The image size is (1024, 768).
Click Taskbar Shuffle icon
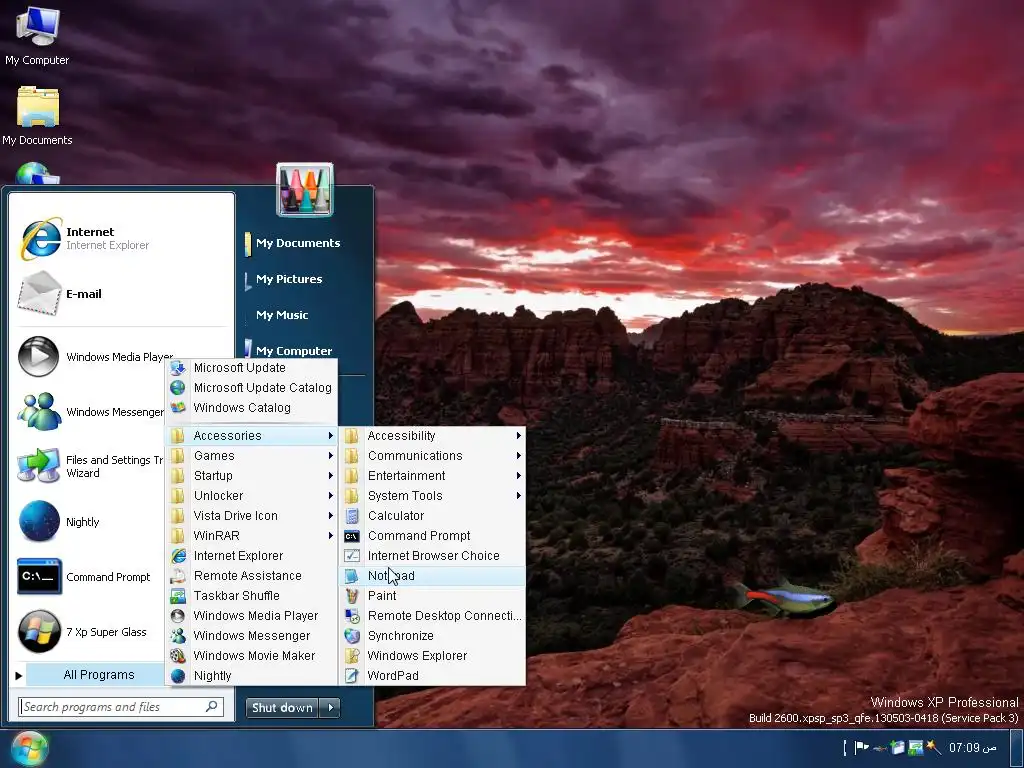tap(178, 596)
